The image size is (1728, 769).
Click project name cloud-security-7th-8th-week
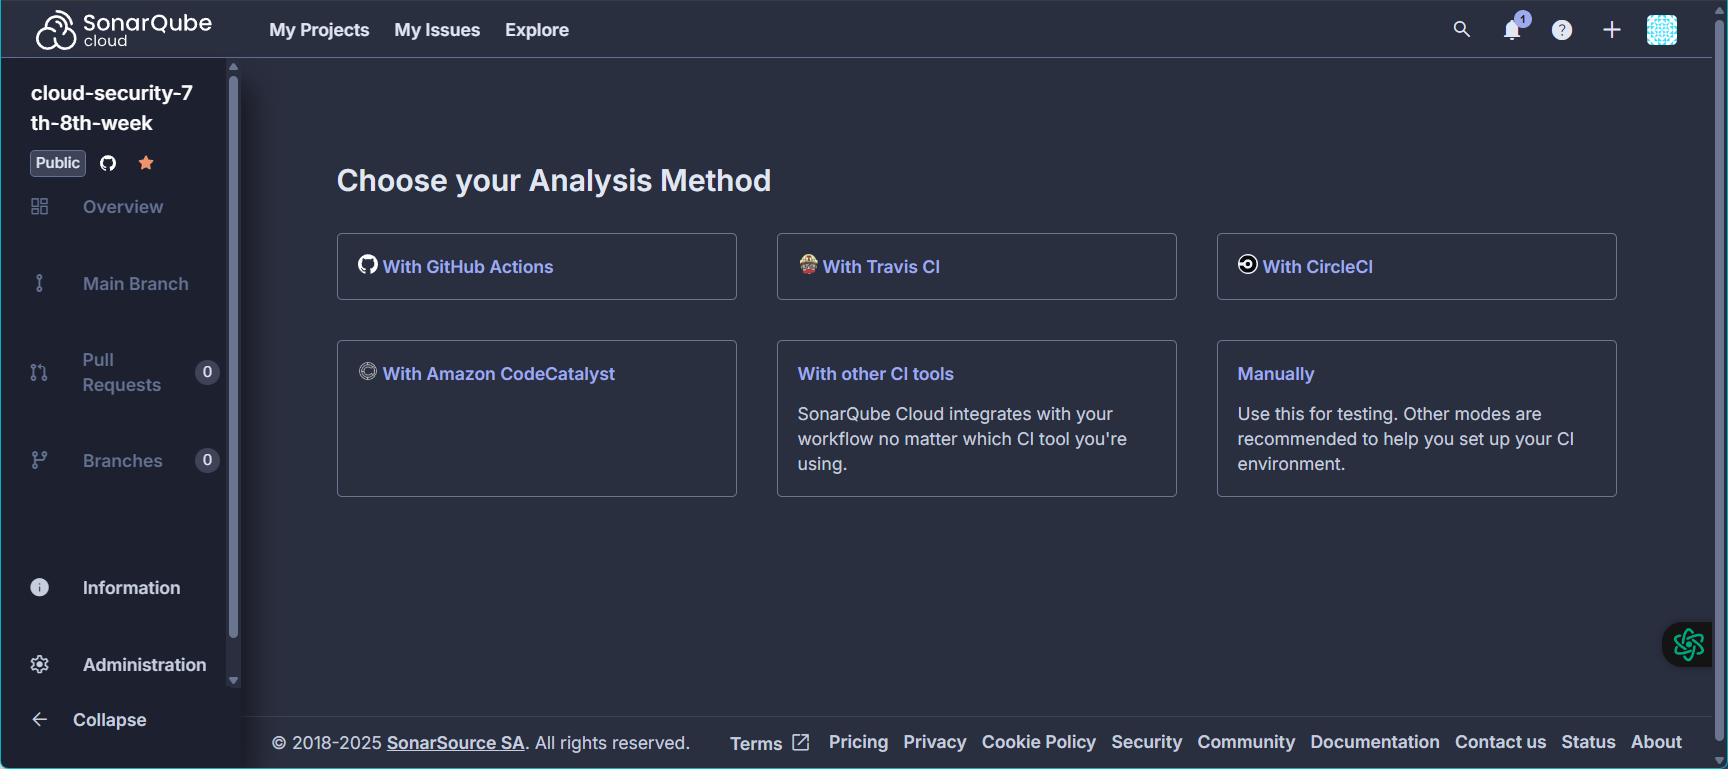coord(112,108)
